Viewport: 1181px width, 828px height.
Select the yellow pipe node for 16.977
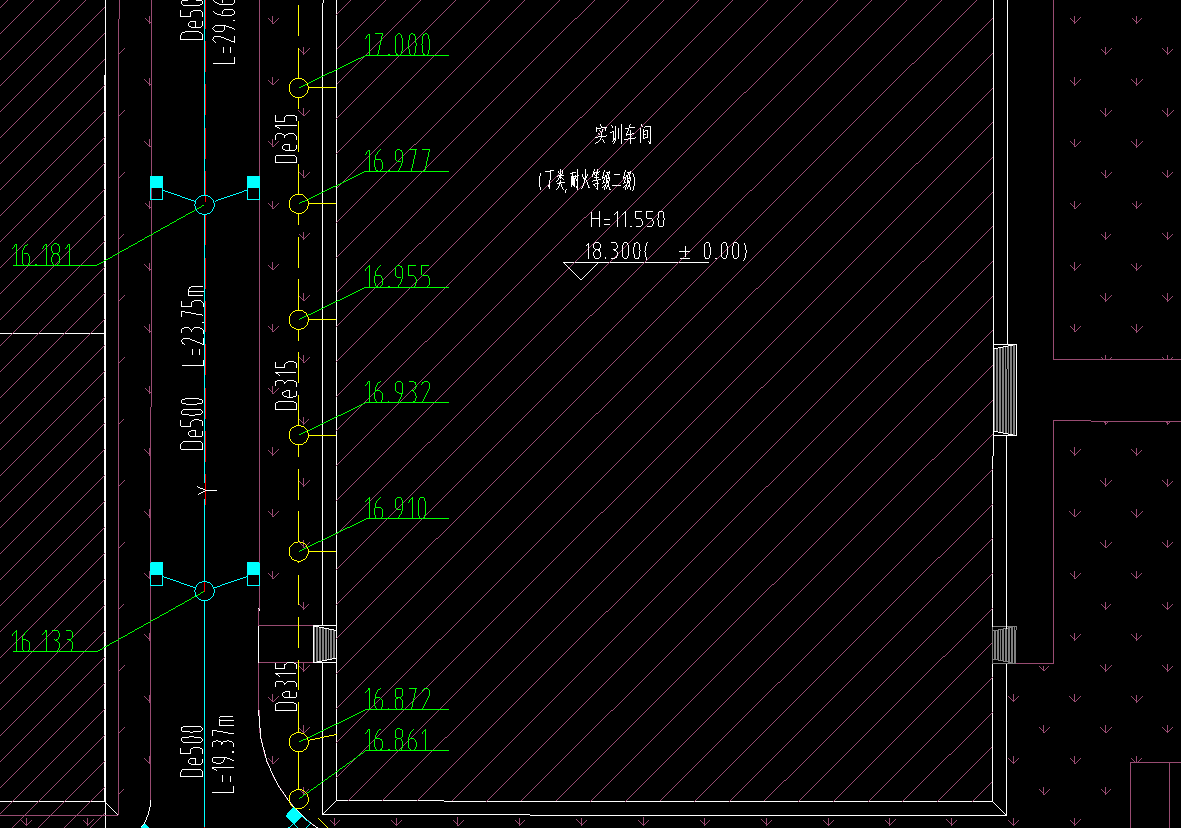click(299, 203)
